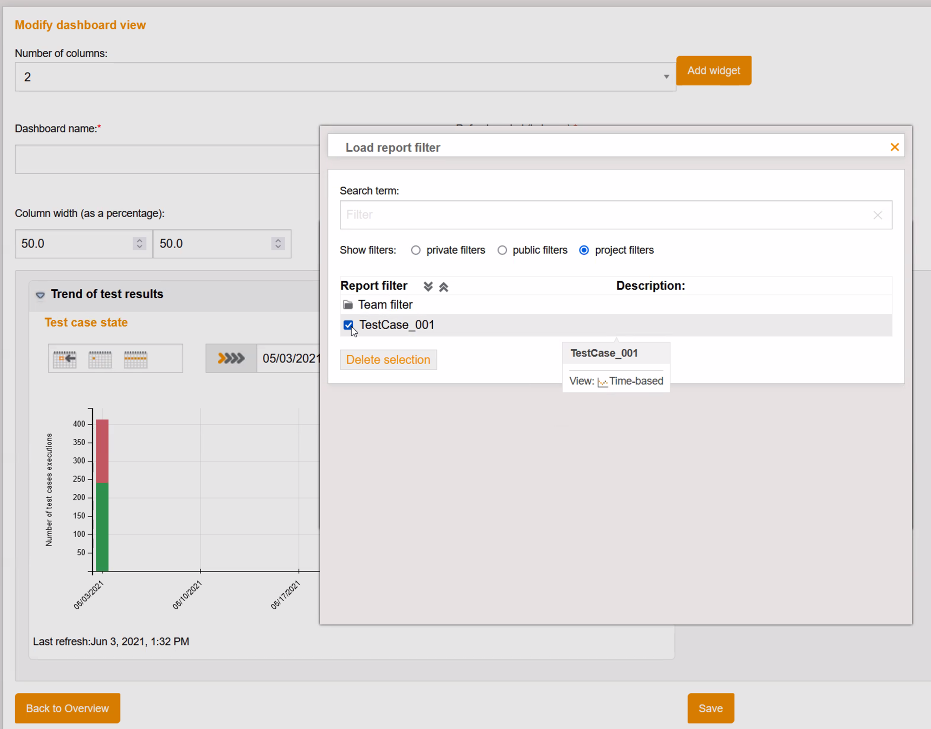Click the Back to Overview button
Image resolution: width=931 pixels, height=729 pixels.
[x=67, y=708]
